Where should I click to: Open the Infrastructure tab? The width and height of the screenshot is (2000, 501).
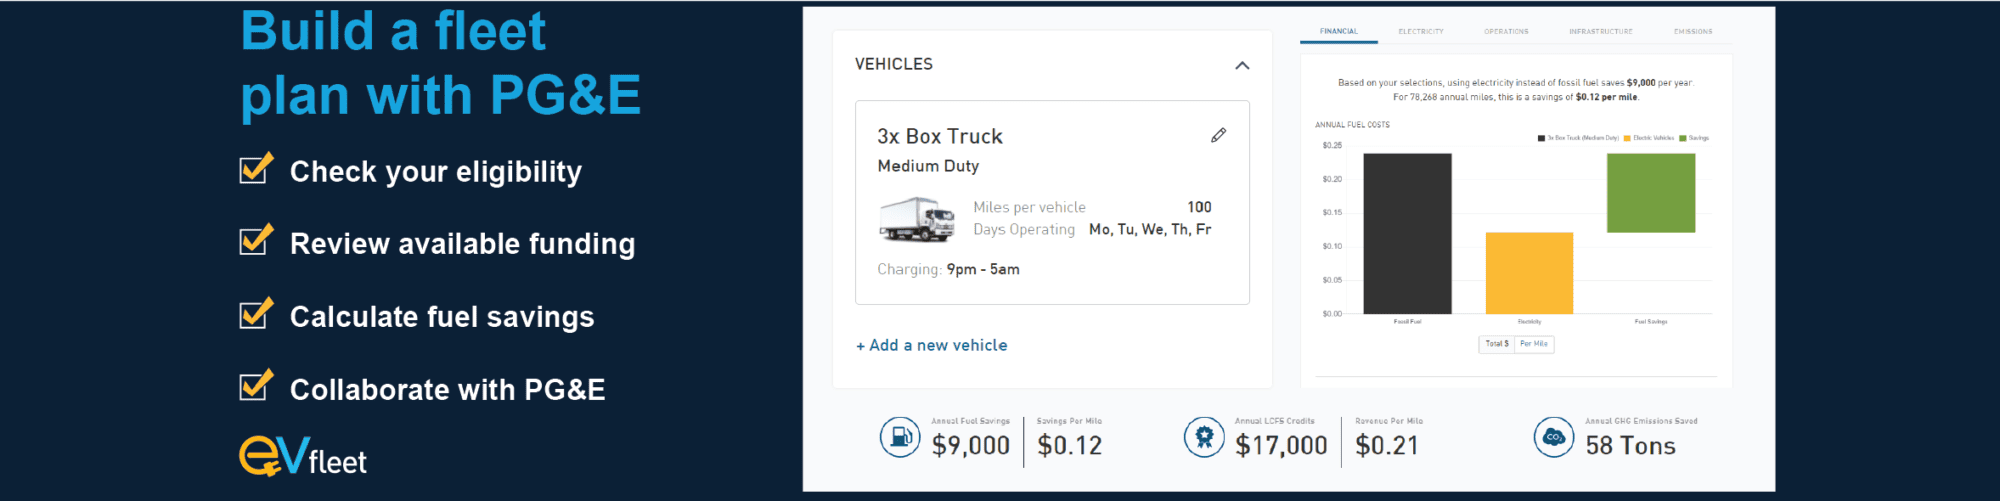point(1600,32)
